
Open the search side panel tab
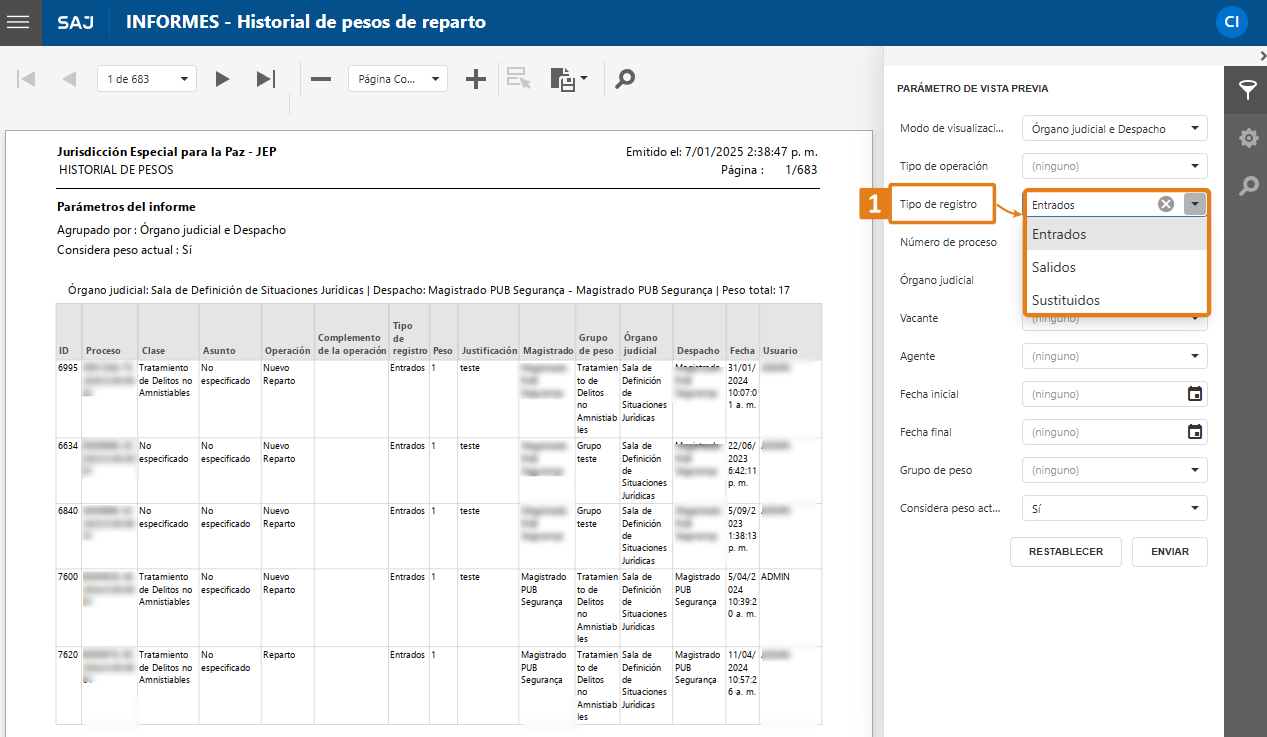[x=1247, y=186]
